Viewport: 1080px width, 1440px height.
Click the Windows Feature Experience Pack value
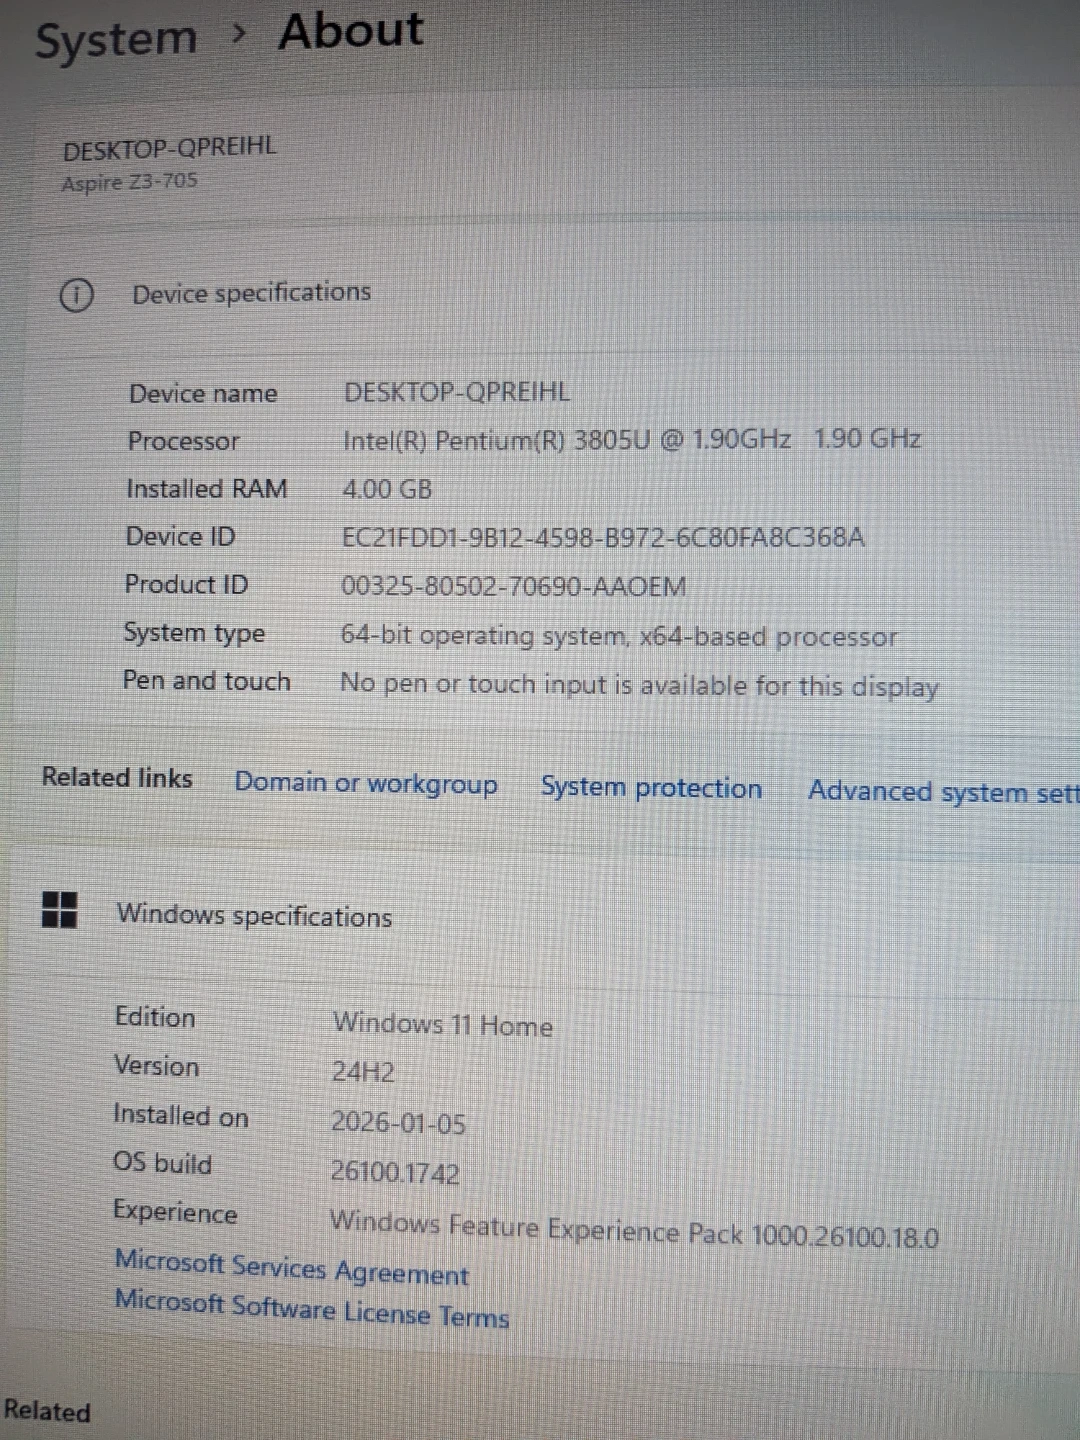634,1230
